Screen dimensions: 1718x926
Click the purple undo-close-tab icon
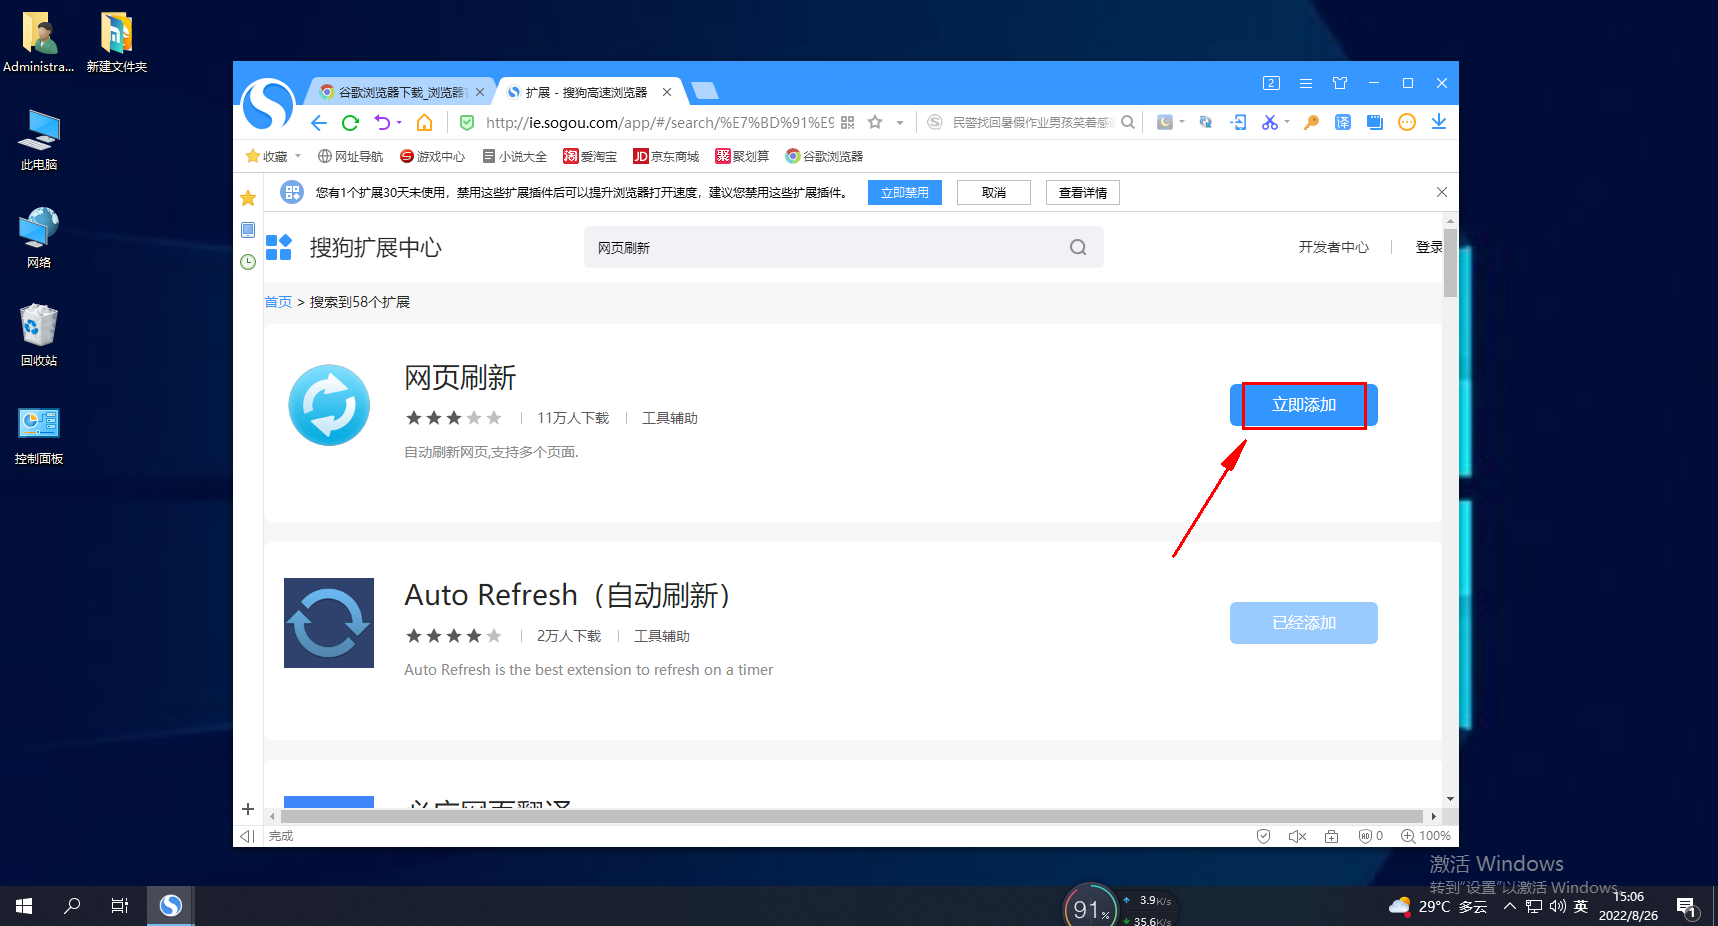pos(382,123)
